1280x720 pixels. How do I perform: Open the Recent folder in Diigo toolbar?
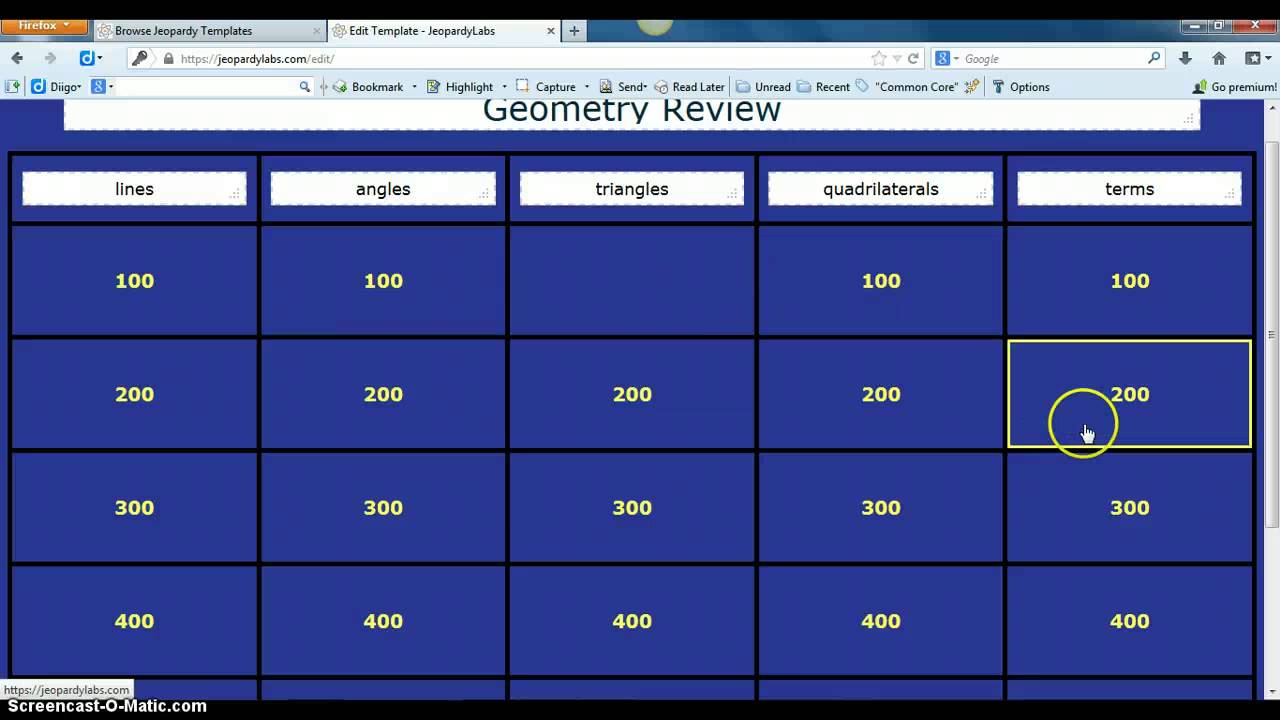tap(823, 87)
